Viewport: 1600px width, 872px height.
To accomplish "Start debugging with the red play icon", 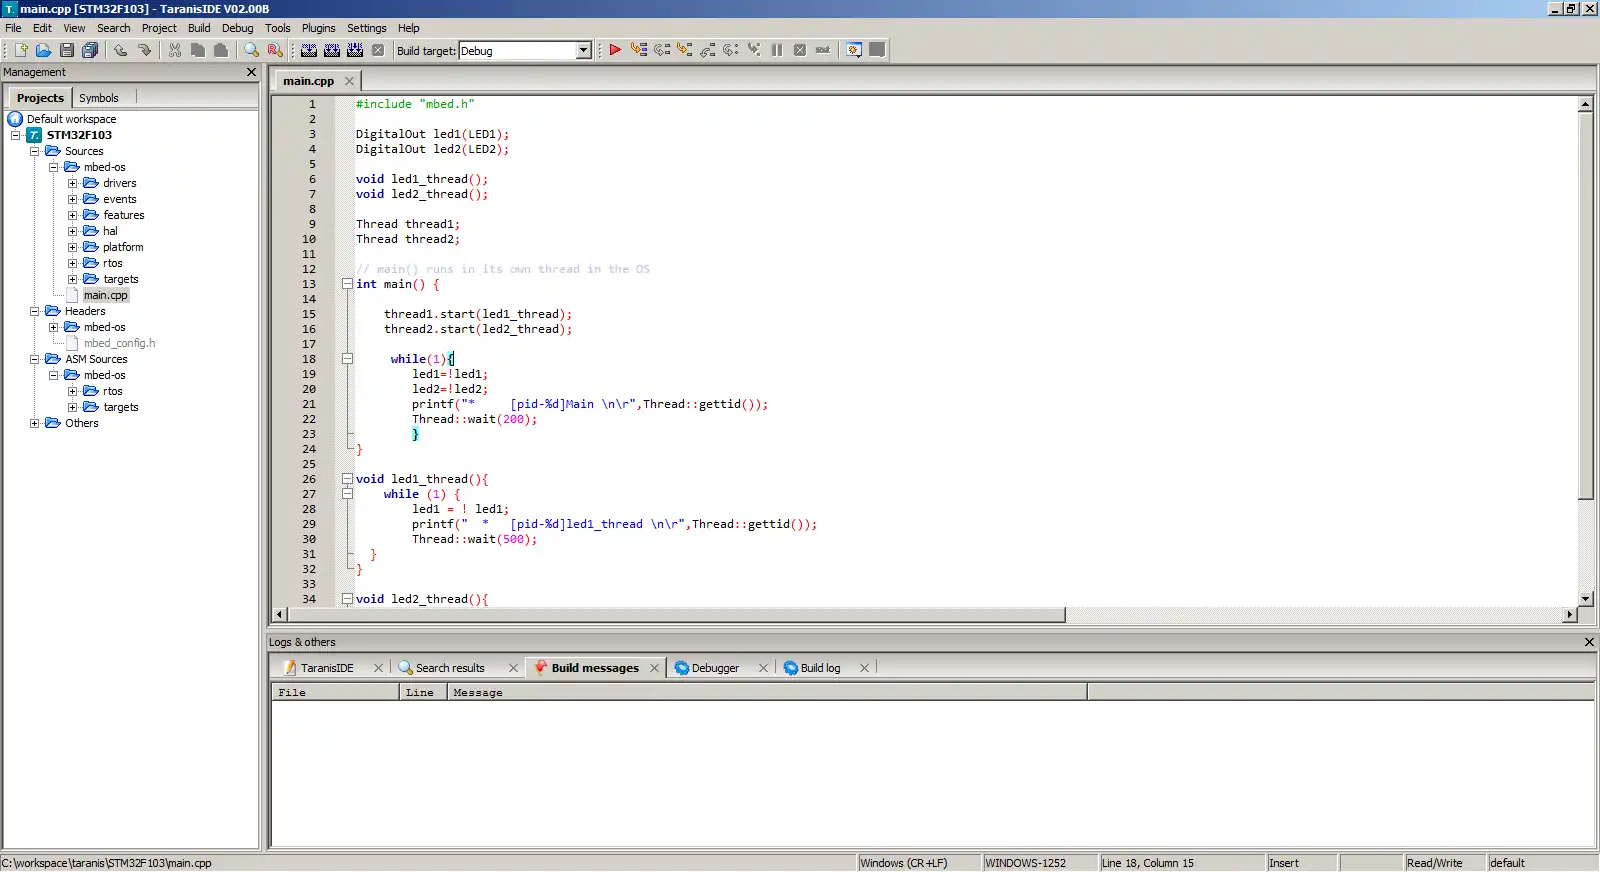I will click(615, 50).
